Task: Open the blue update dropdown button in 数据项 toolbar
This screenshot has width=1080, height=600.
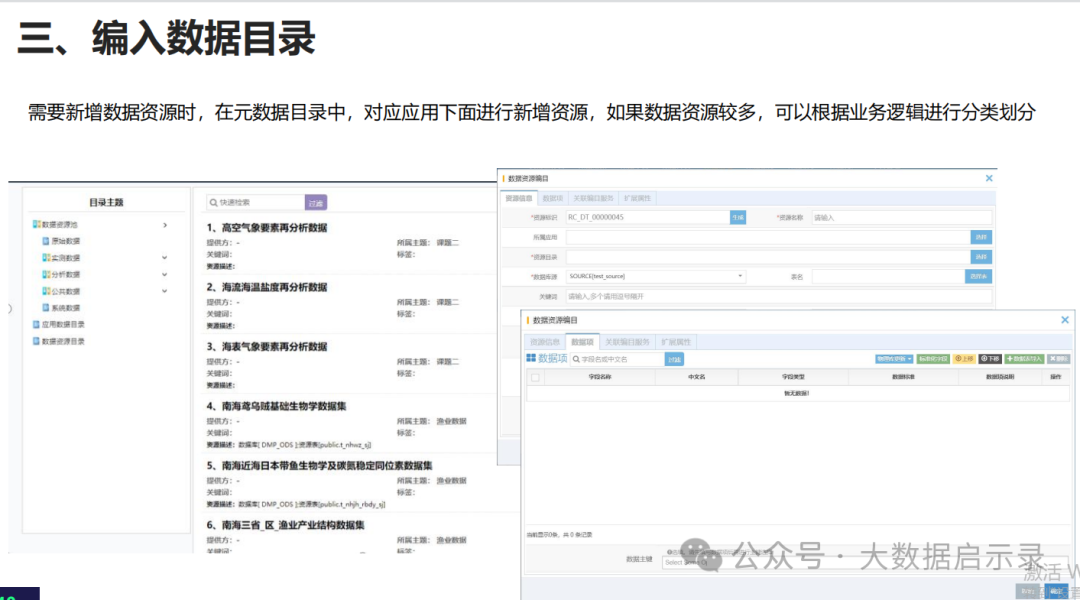Action: (x=894, y=359)
